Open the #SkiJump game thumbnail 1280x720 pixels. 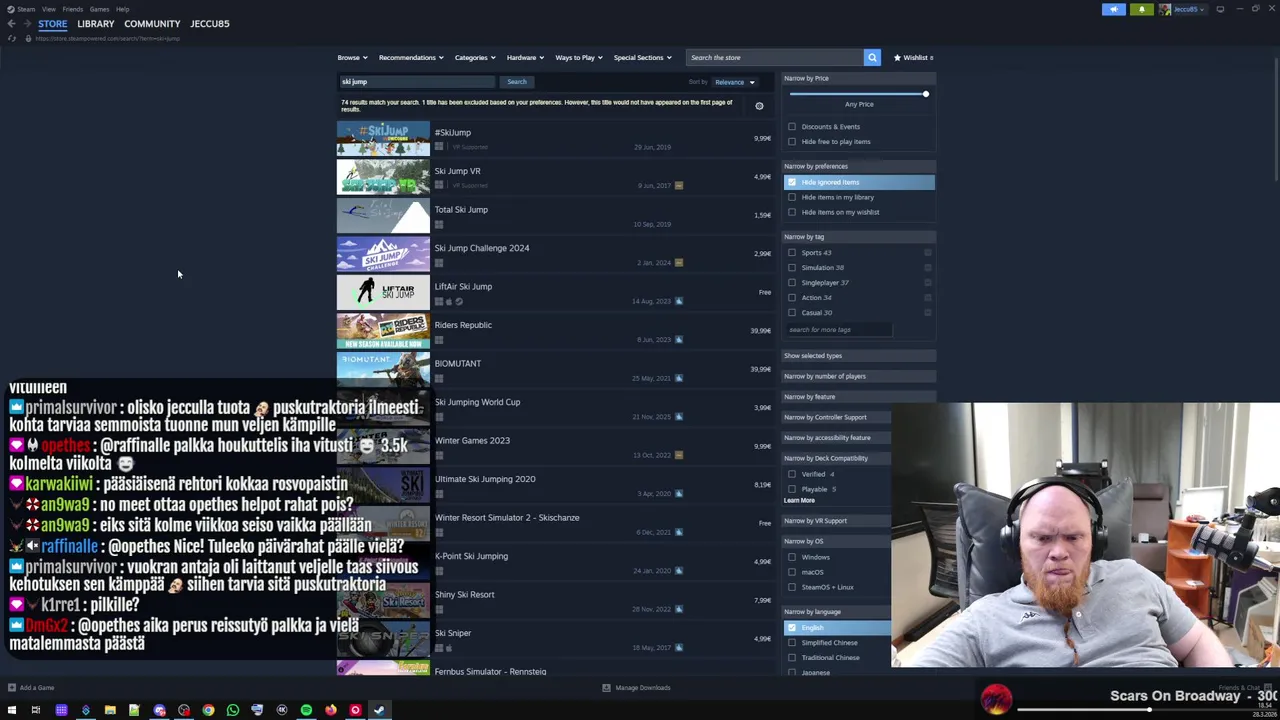click(x=383, y=138)
